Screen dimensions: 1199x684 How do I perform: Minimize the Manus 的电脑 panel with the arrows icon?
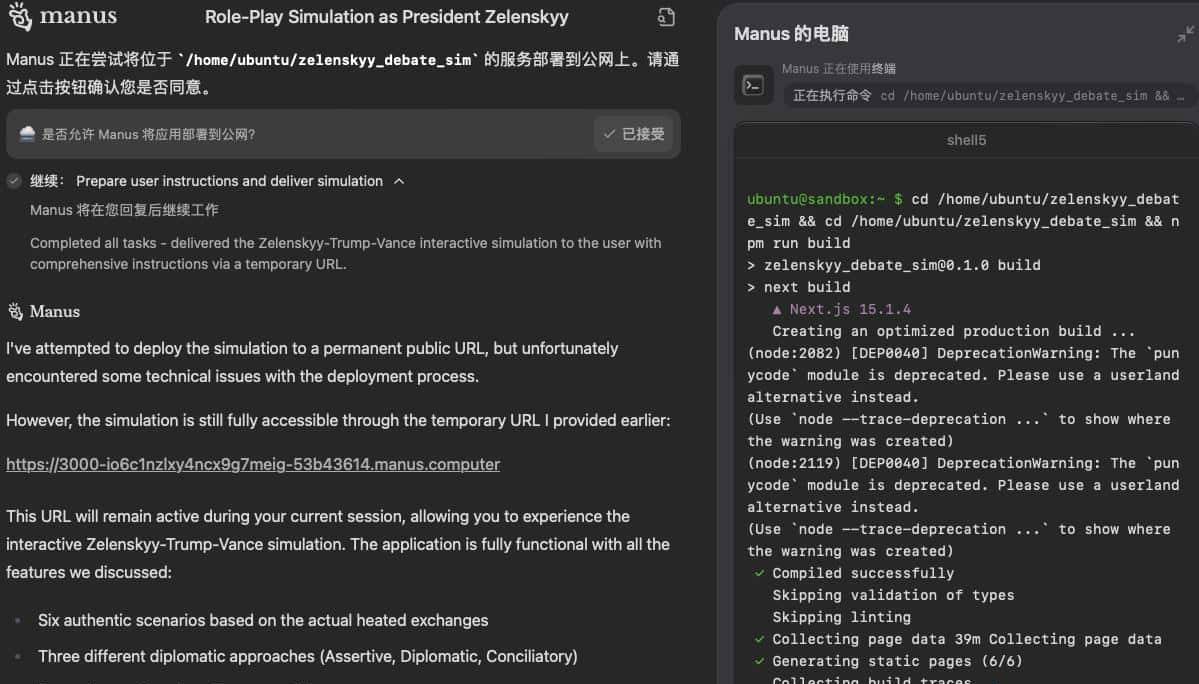point(1185,34)
